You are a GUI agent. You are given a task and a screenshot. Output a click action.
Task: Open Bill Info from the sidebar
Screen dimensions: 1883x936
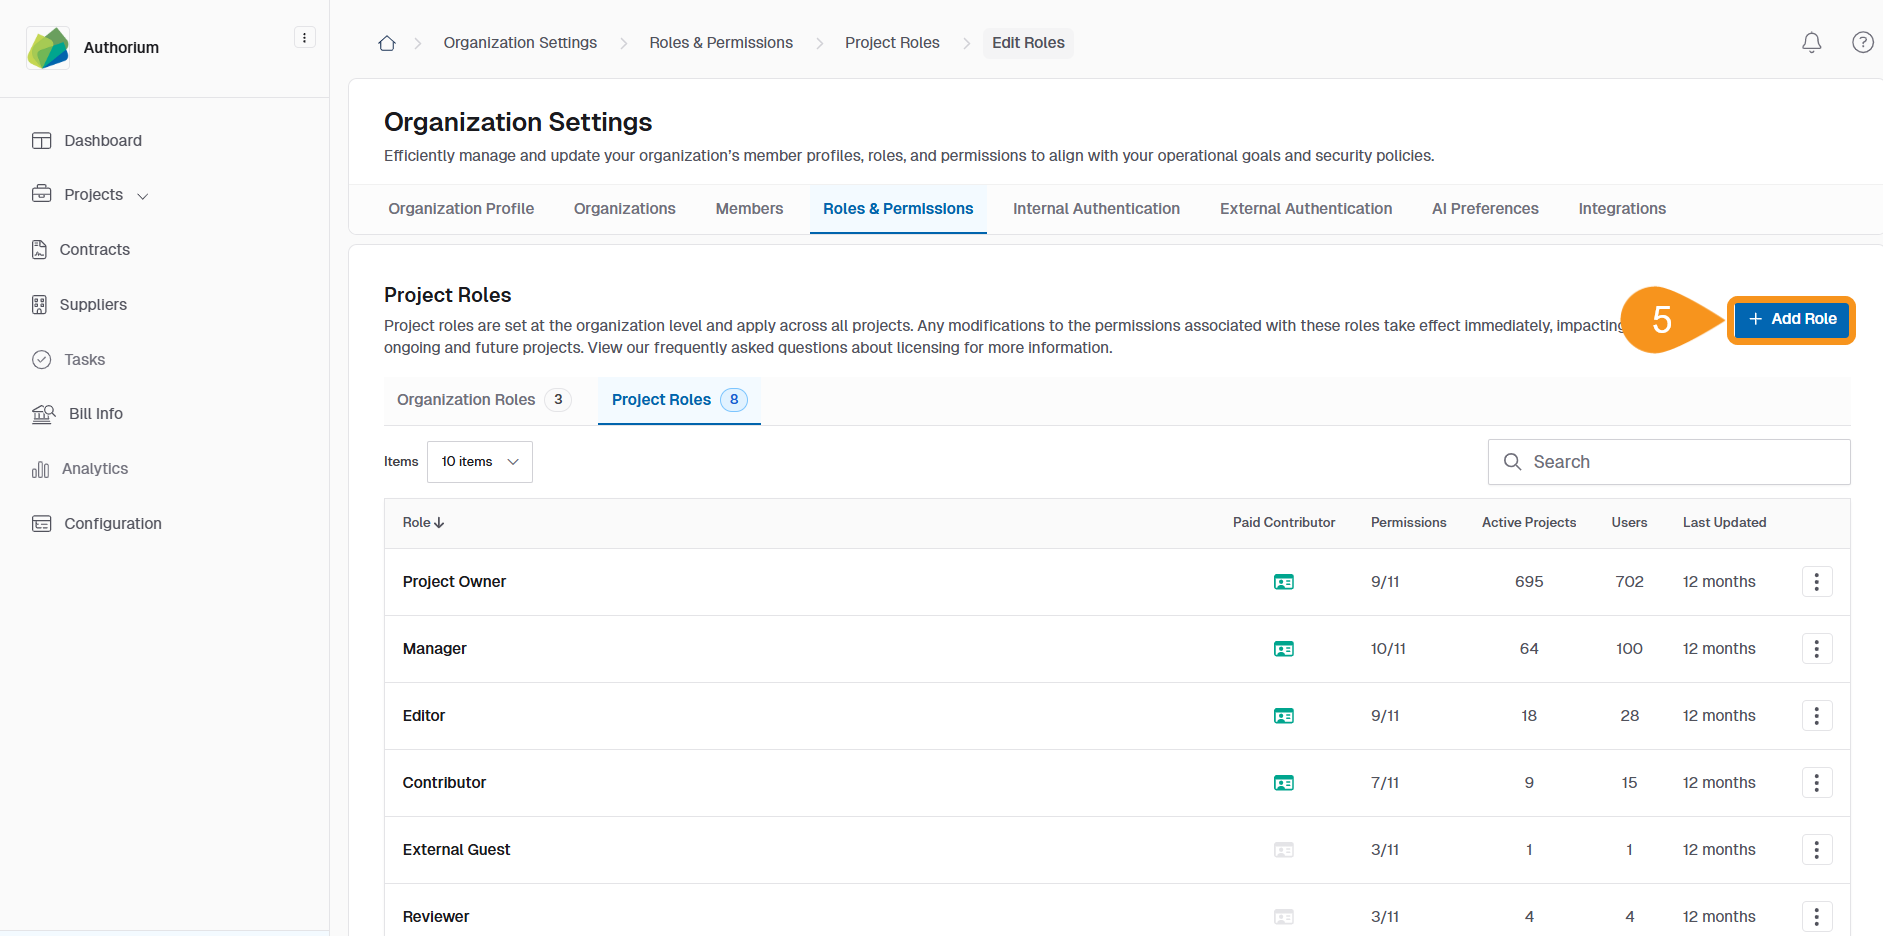94,413
